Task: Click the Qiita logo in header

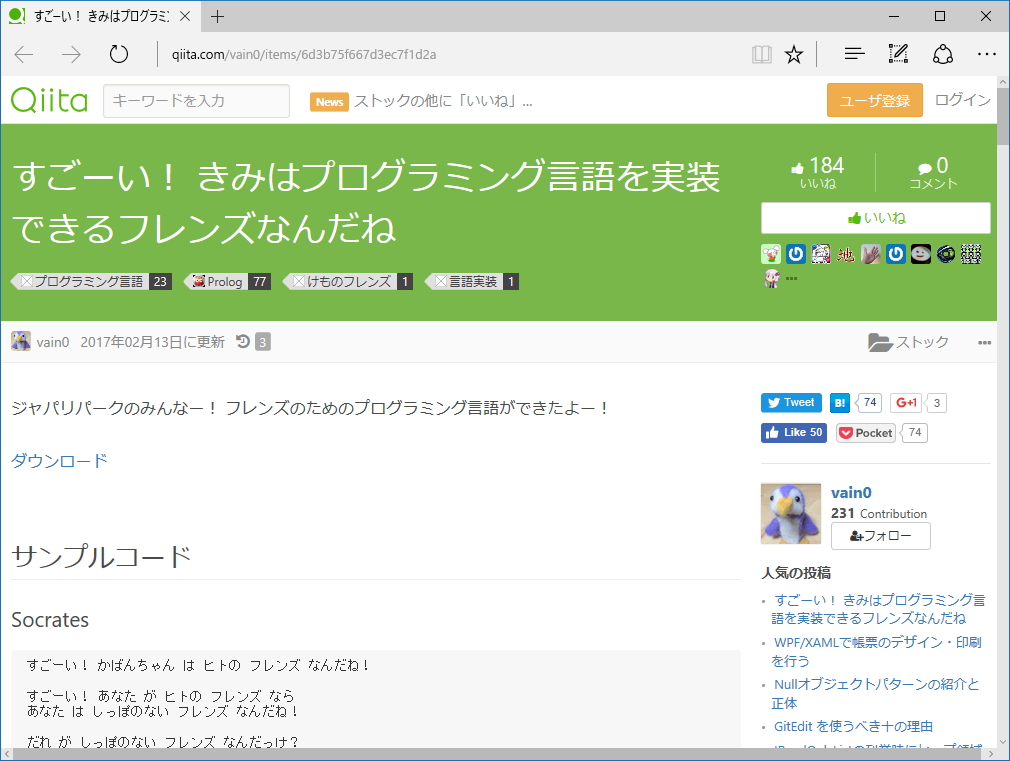Action: pos(48,100)
